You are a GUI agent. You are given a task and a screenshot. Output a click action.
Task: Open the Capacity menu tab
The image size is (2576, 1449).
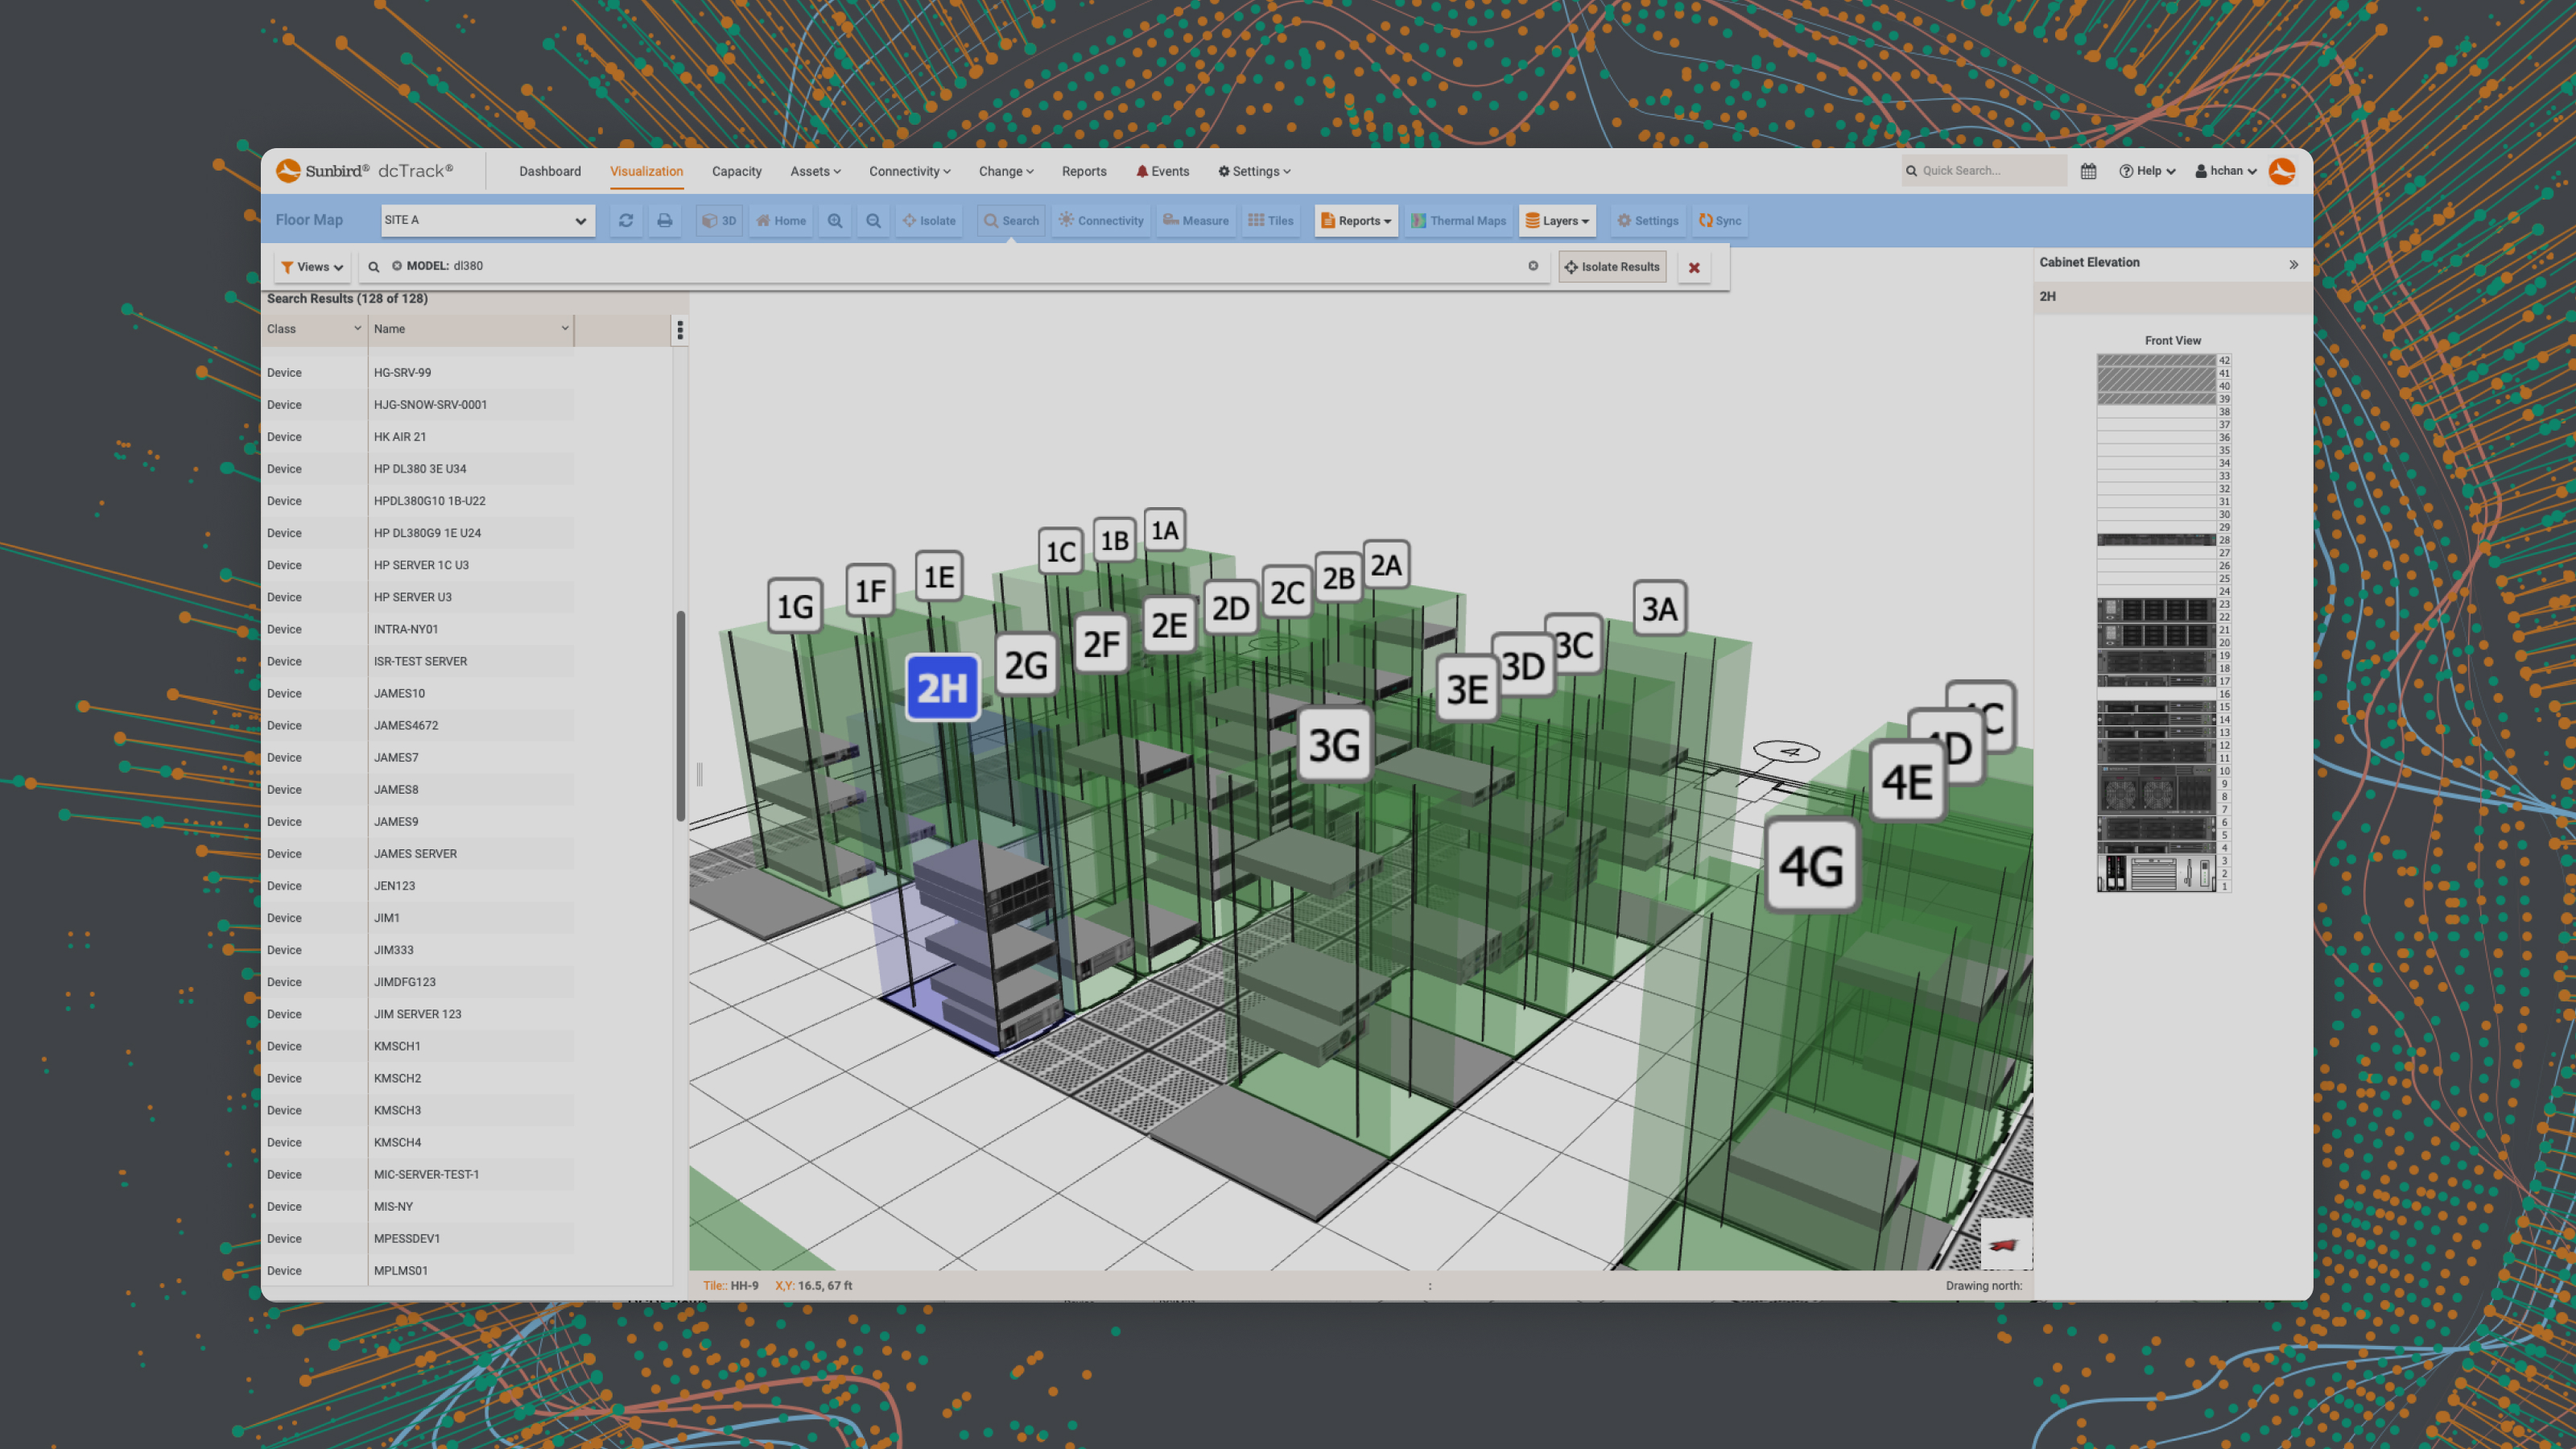(x=736, y=171)
